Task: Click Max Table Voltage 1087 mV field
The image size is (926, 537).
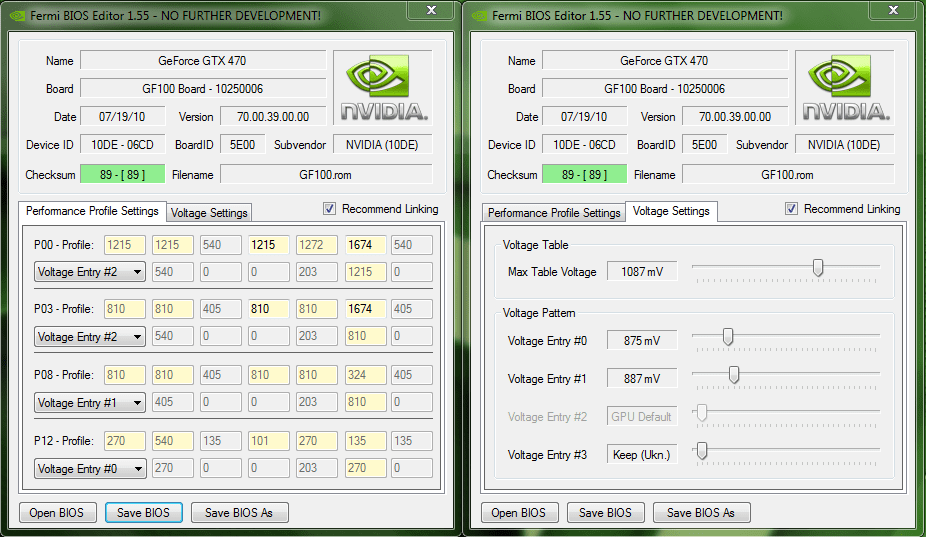Action: 642,272
